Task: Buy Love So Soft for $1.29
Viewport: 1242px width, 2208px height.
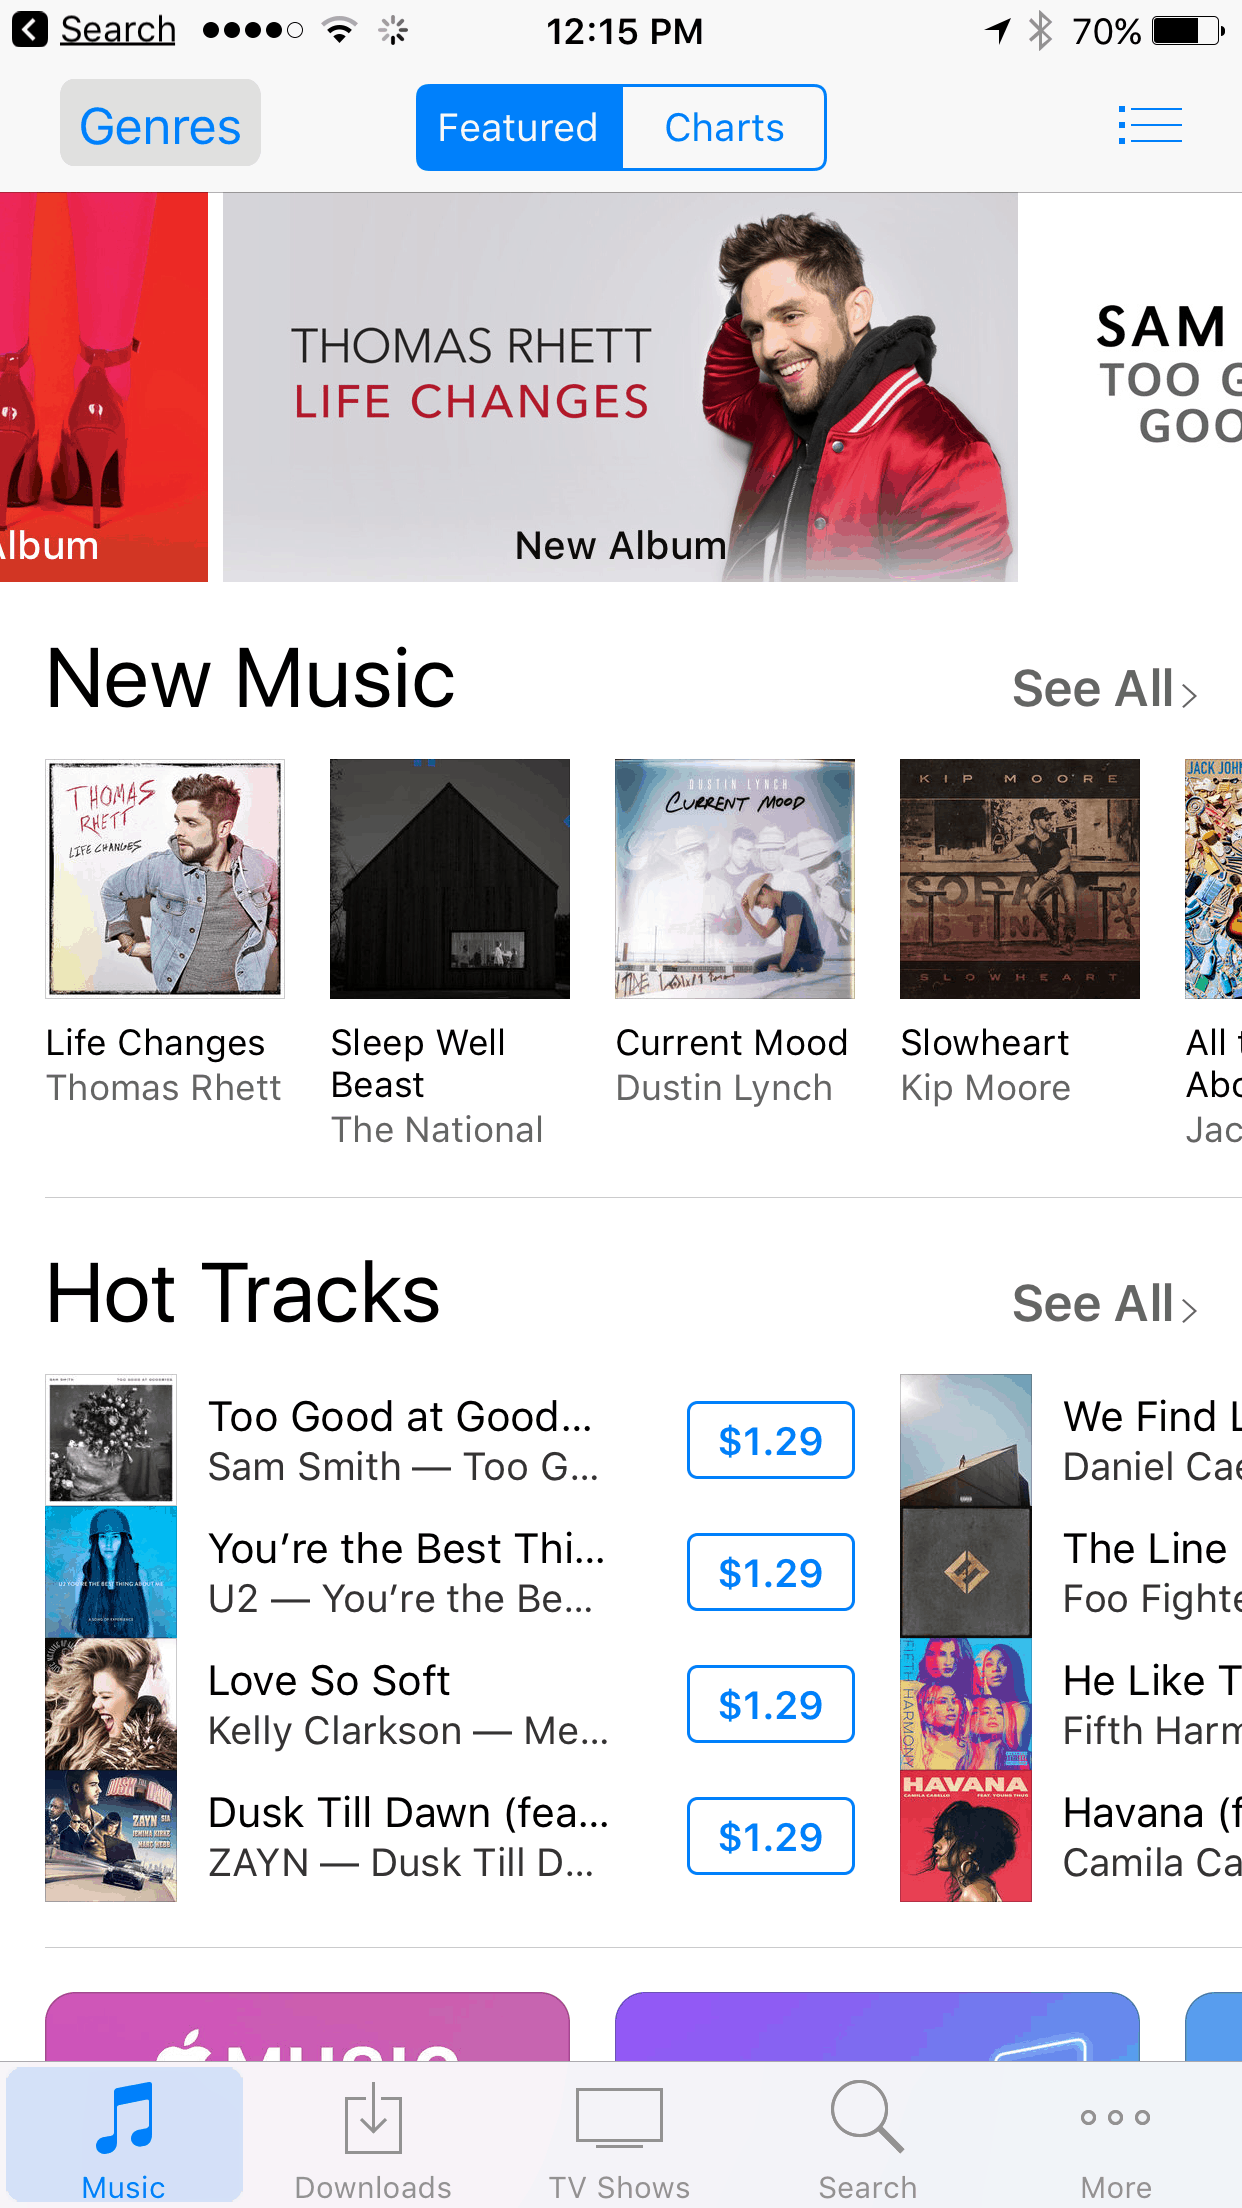Action: coord(770,1704)
